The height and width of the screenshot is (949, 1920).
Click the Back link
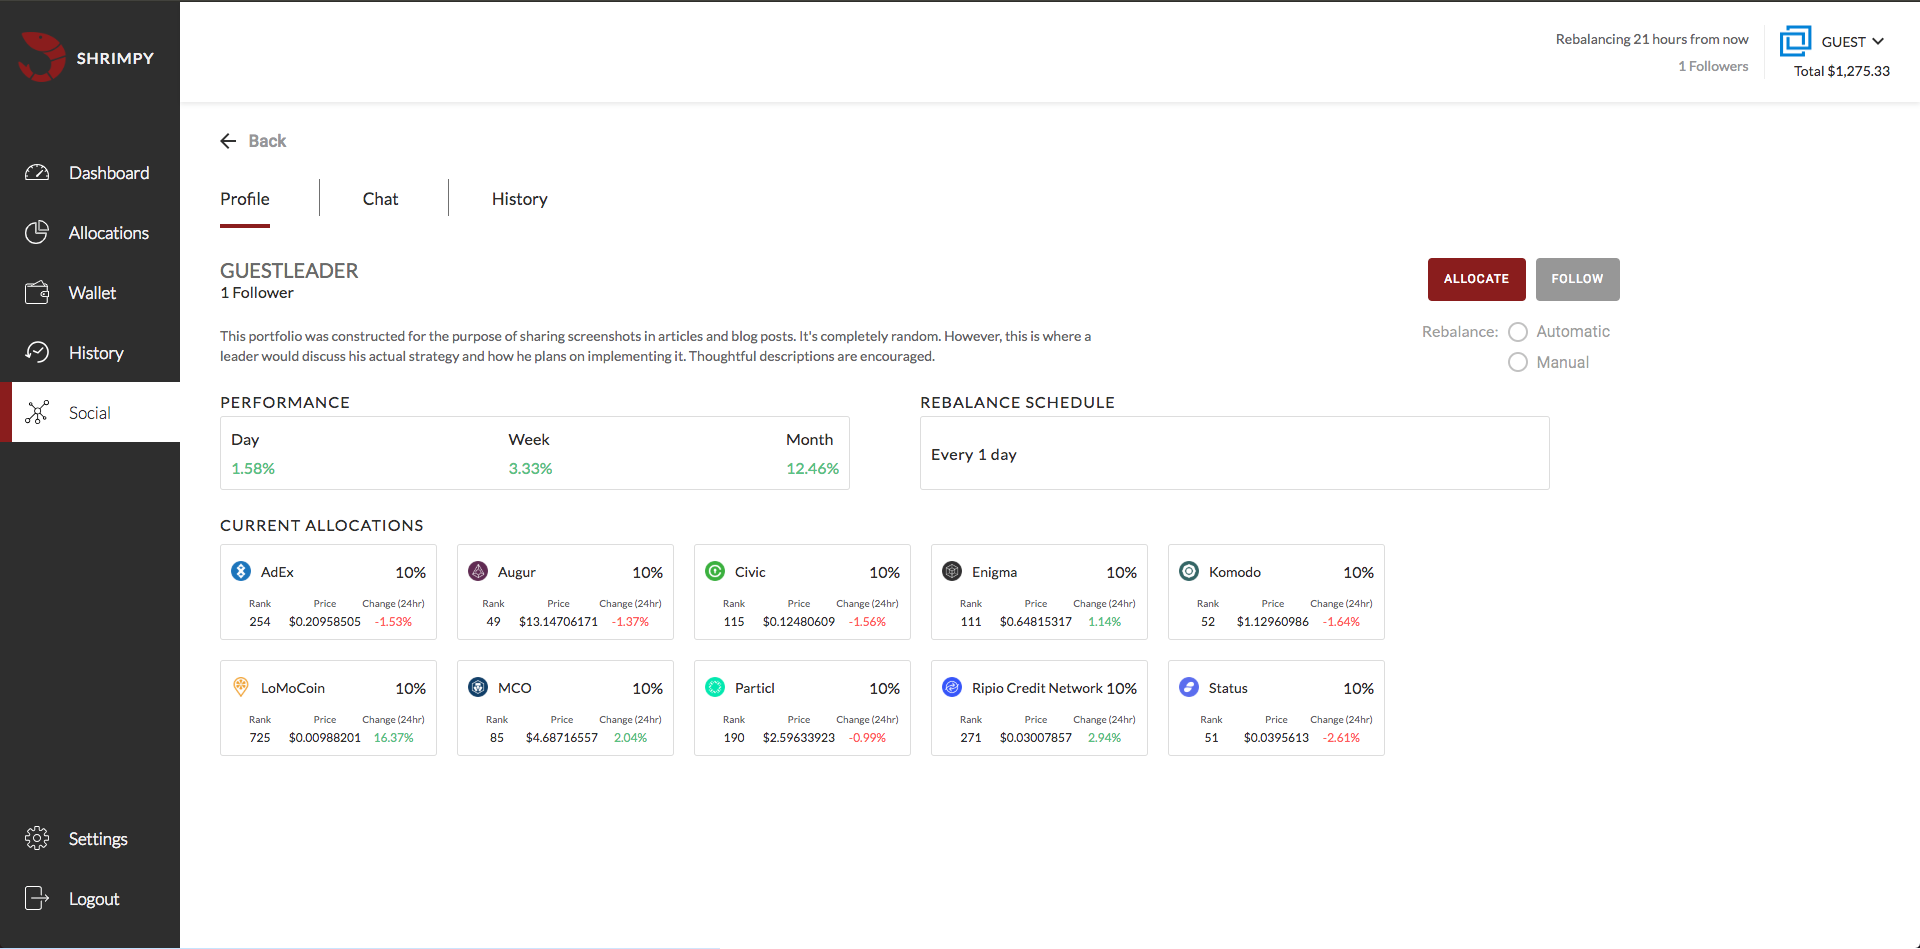point(253,140)
